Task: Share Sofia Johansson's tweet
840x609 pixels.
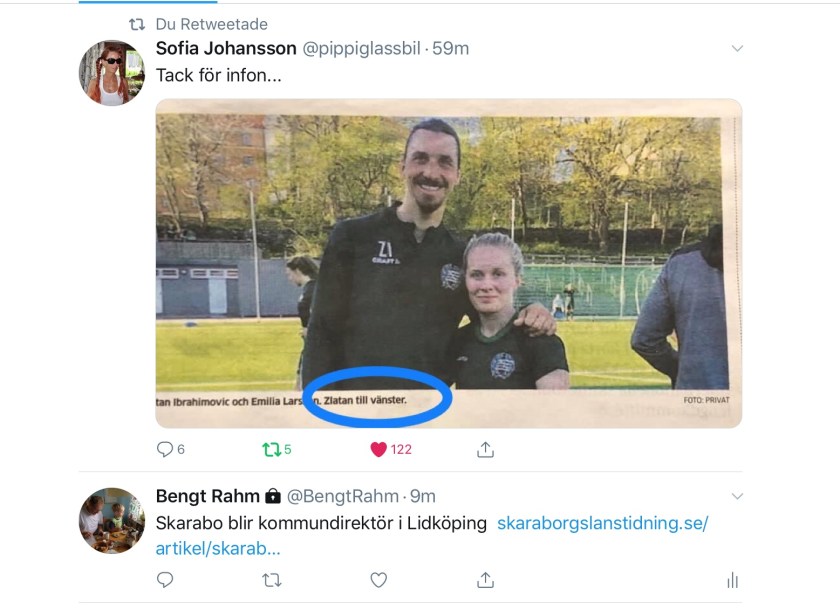Action: [485, 449]
